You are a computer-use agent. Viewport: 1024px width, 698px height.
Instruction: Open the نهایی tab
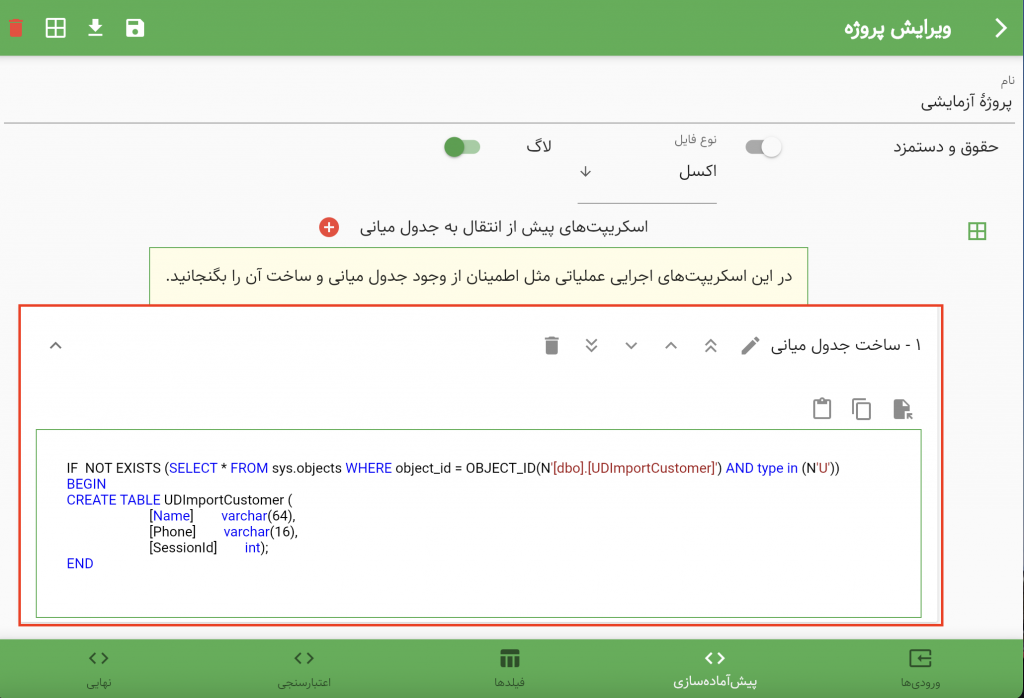(99, 668)
